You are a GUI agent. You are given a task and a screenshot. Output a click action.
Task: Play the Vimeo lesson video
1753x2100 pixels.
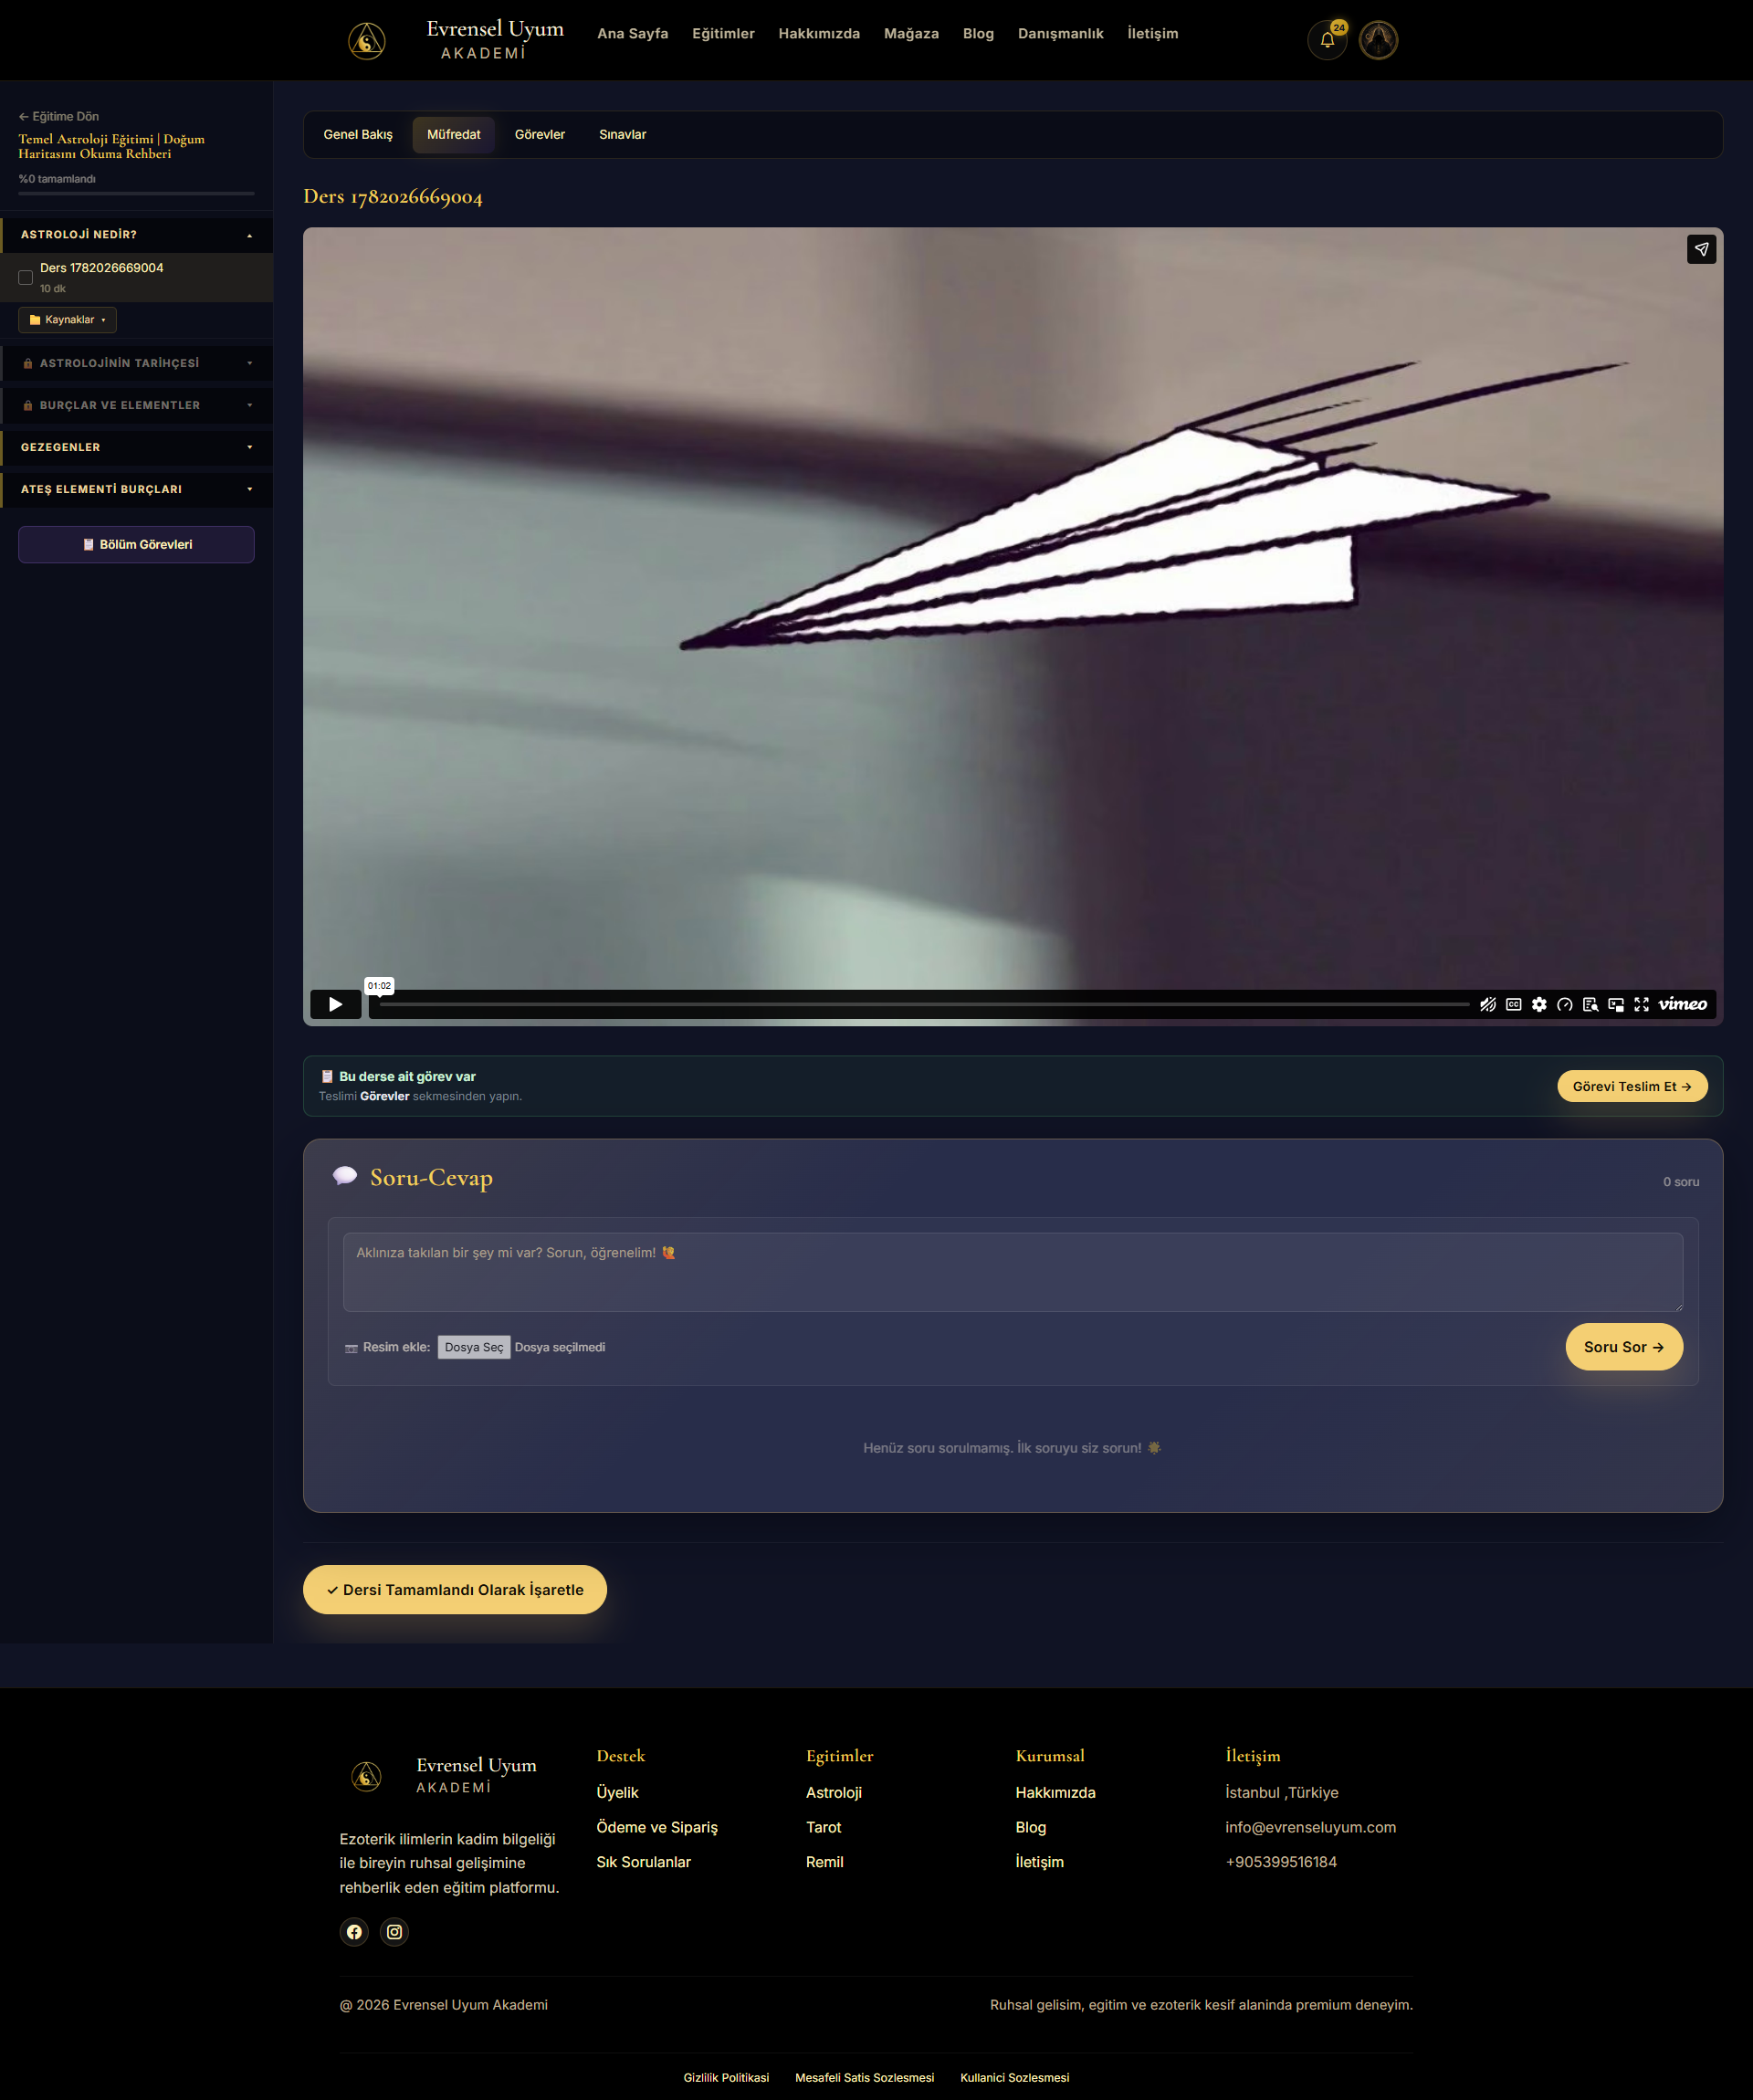click(x=335, y=1004)
